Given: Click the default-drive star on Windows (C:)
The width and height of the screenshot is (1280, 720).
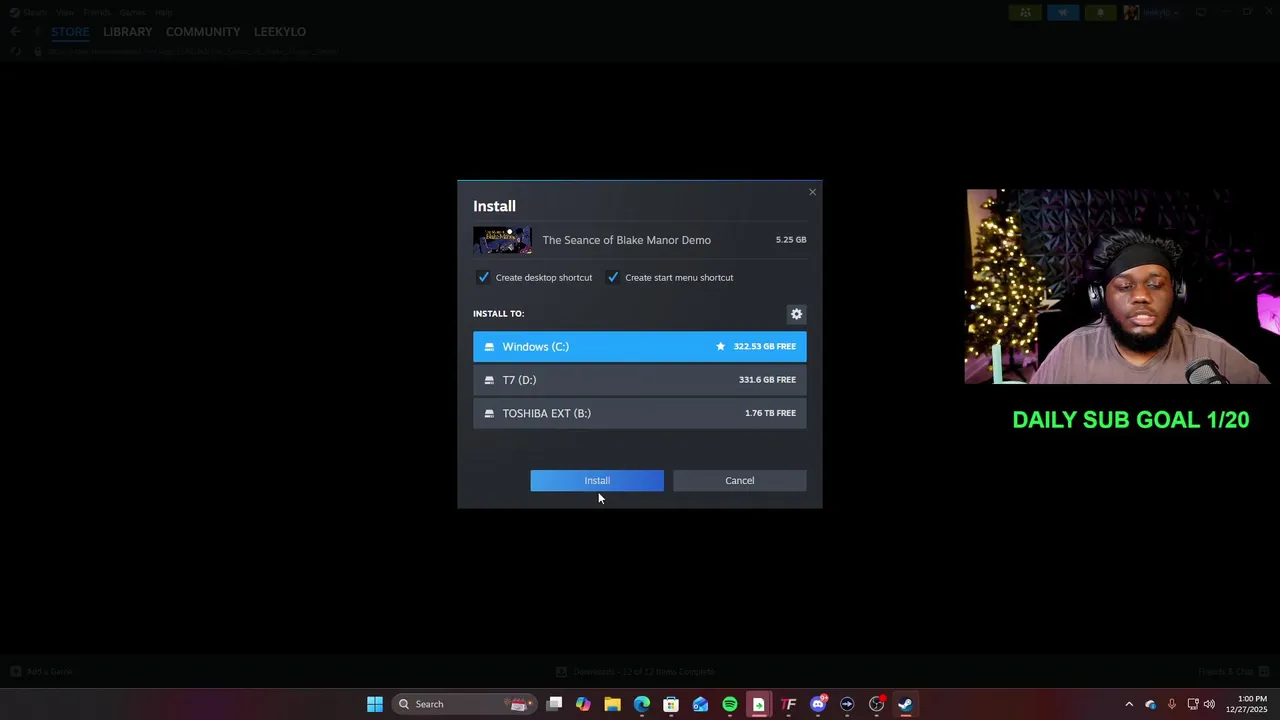Looking at the screenshot, I should point(720,346).
